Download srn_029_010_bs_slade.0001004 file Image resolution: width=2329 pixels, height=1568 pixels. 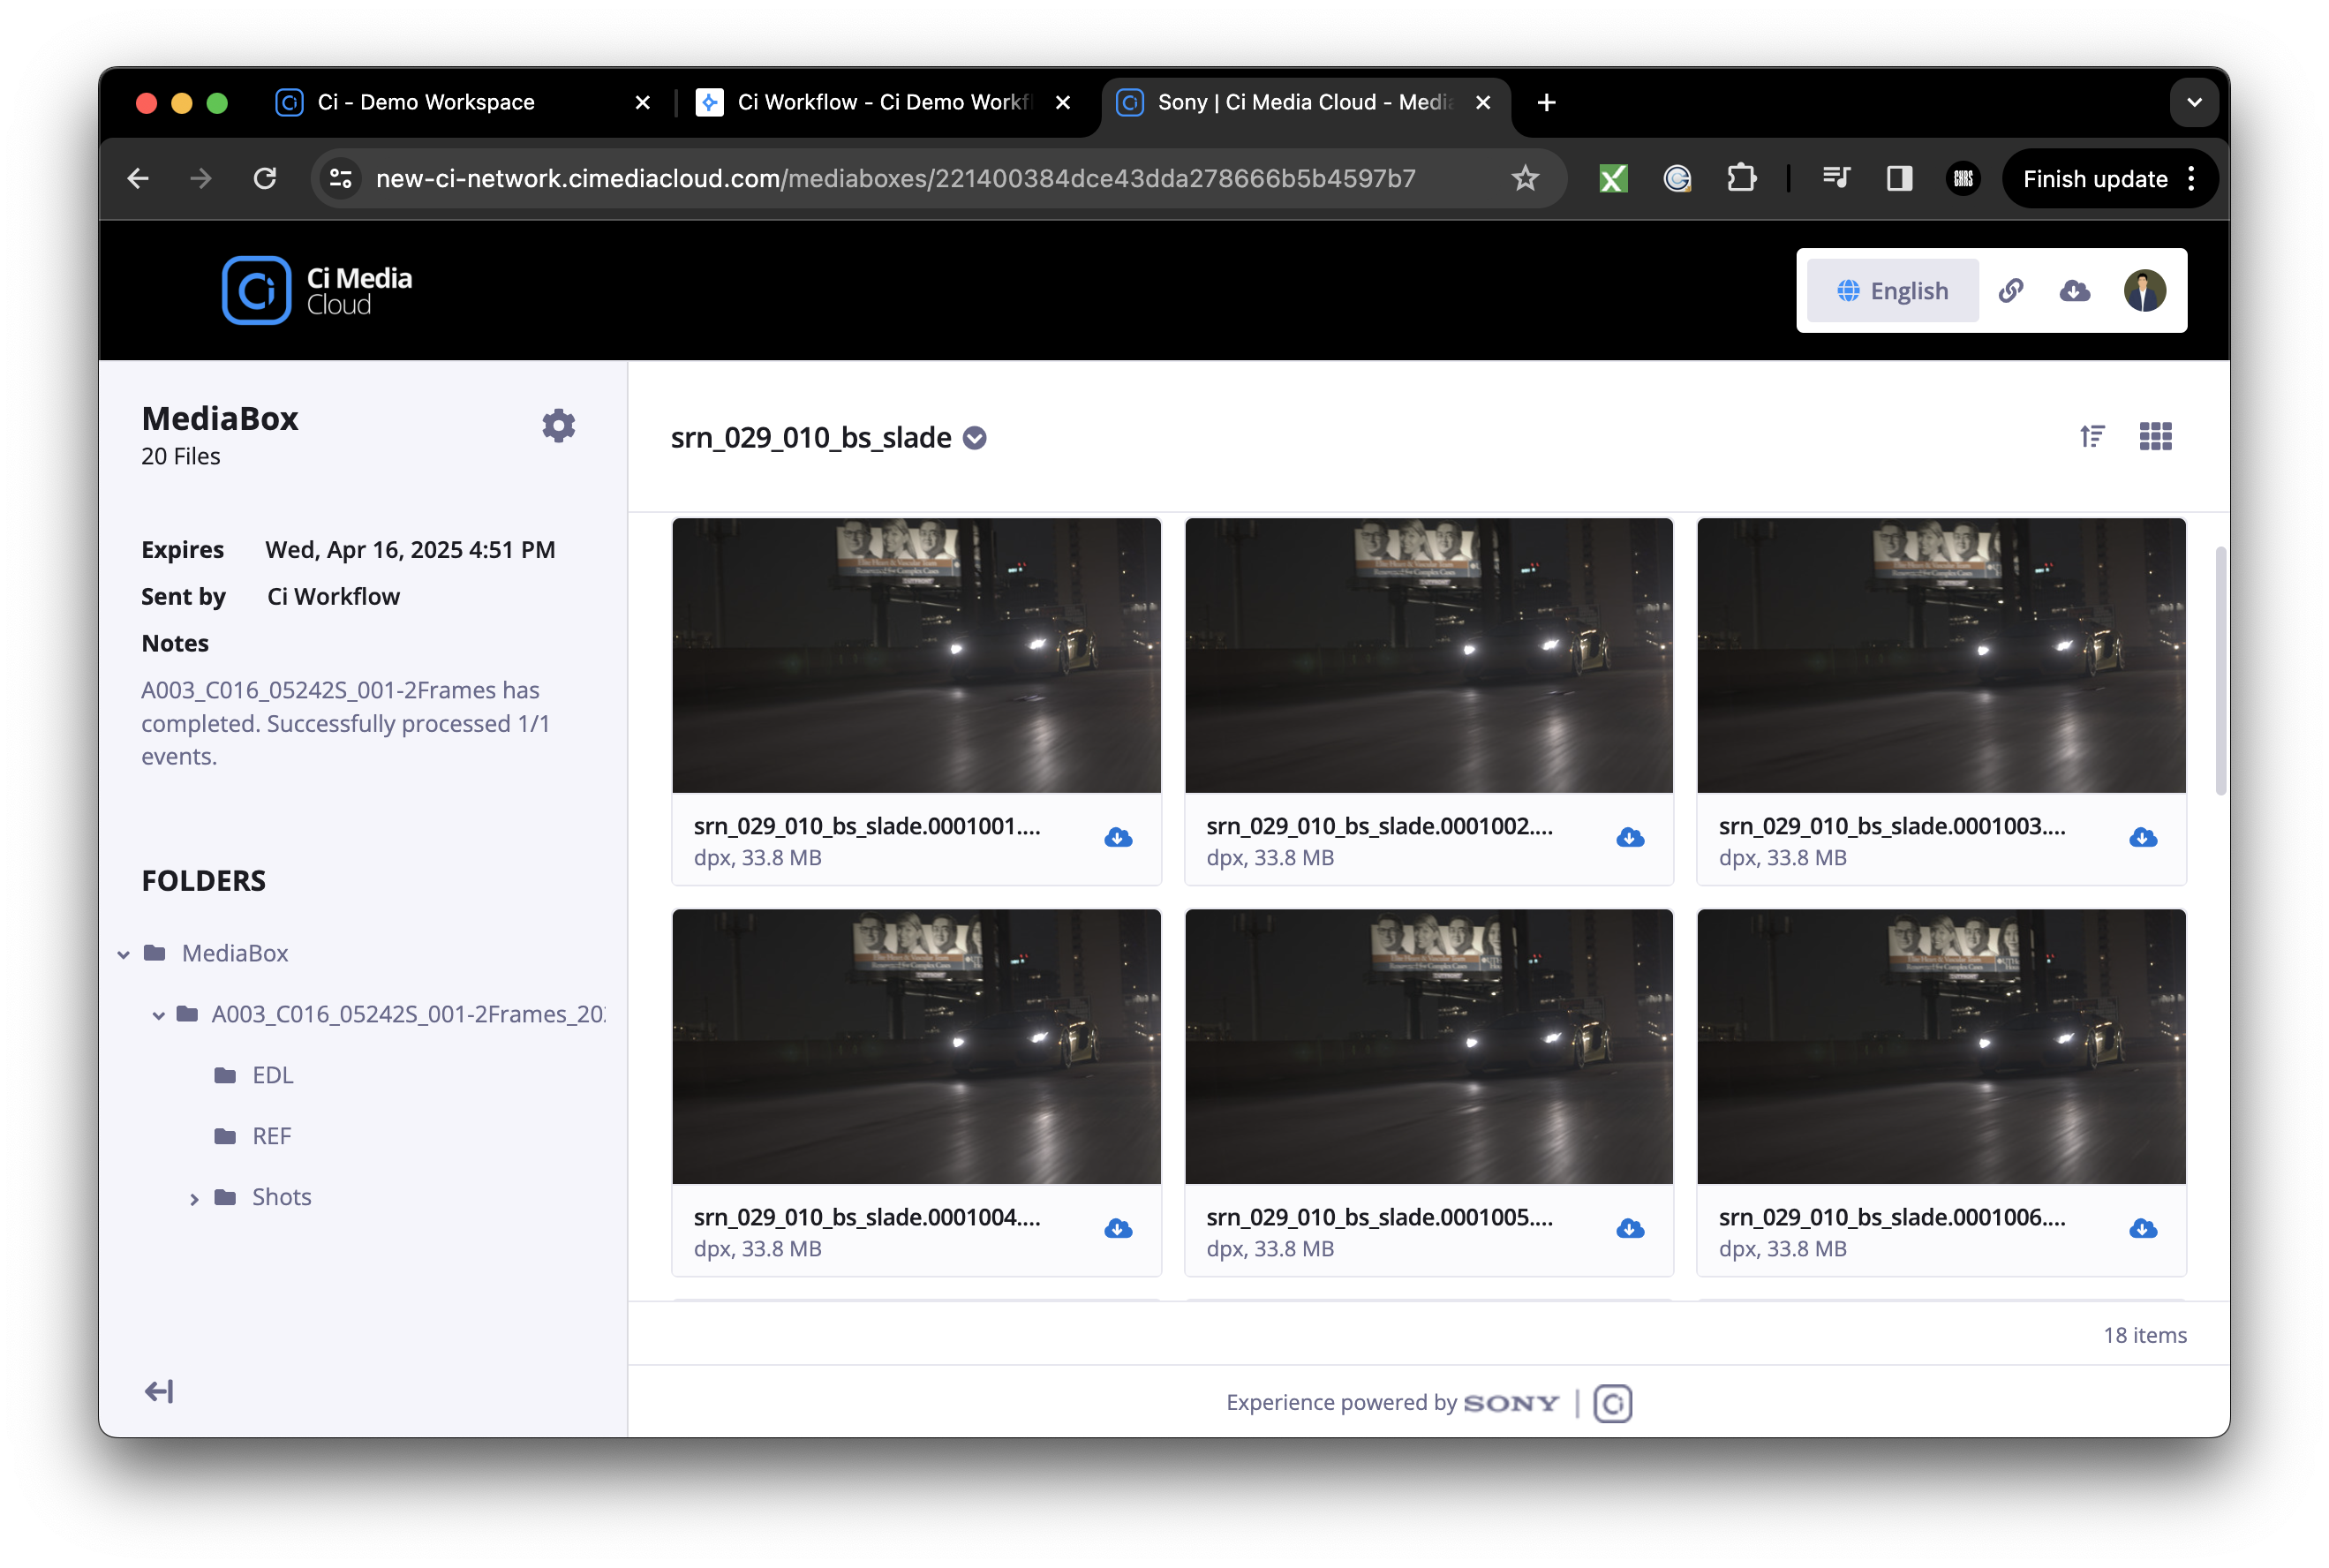point(1118,1229)
